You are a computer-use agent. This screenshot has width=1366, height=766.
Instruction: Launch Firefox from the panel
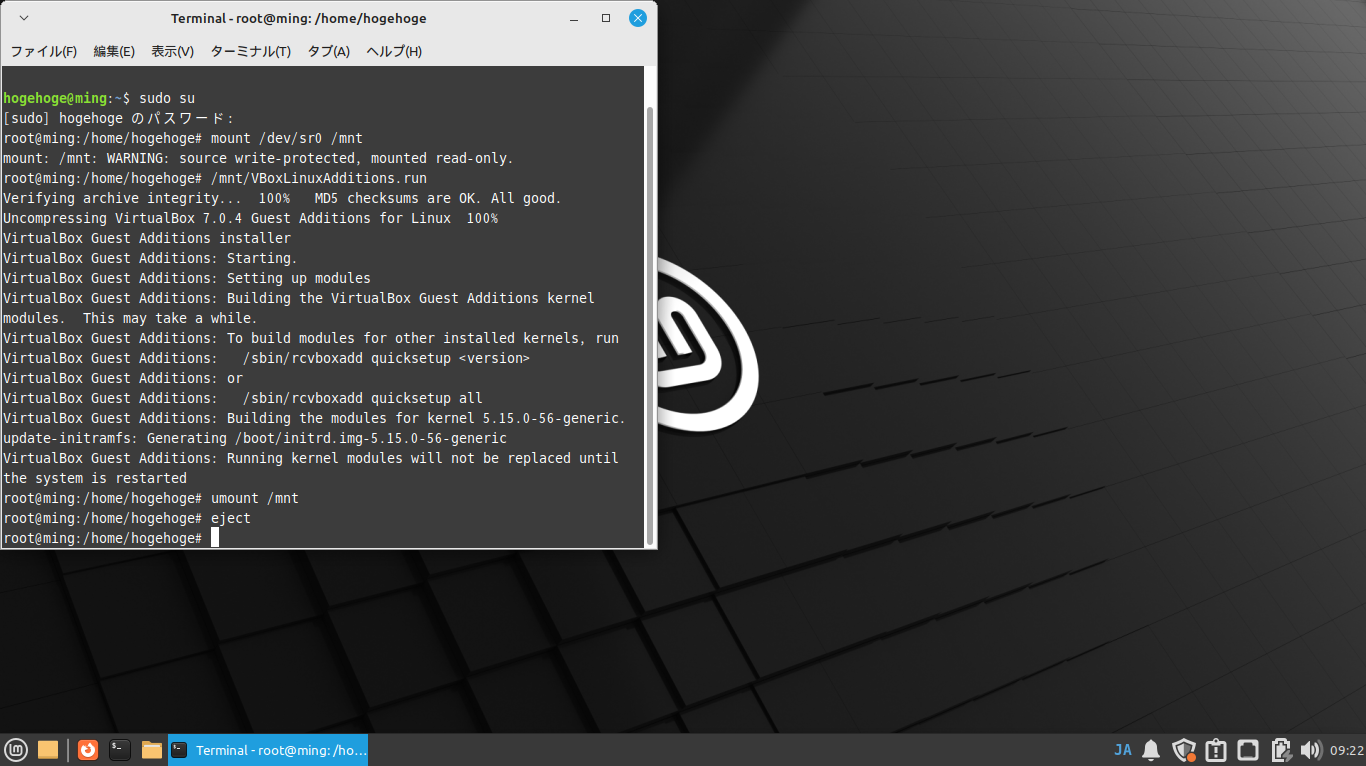(x=88, y=750)
